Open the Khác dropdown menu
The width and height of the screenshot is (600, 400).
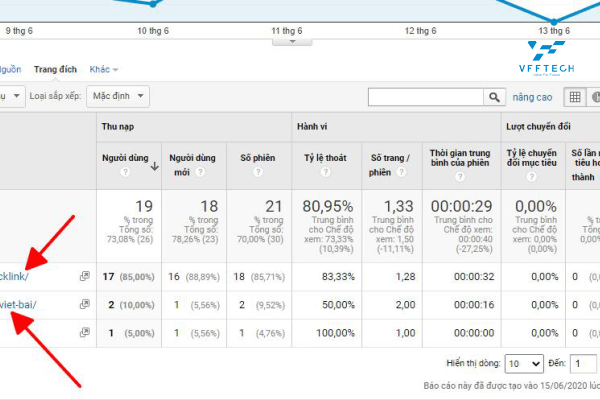coord(103,70)
